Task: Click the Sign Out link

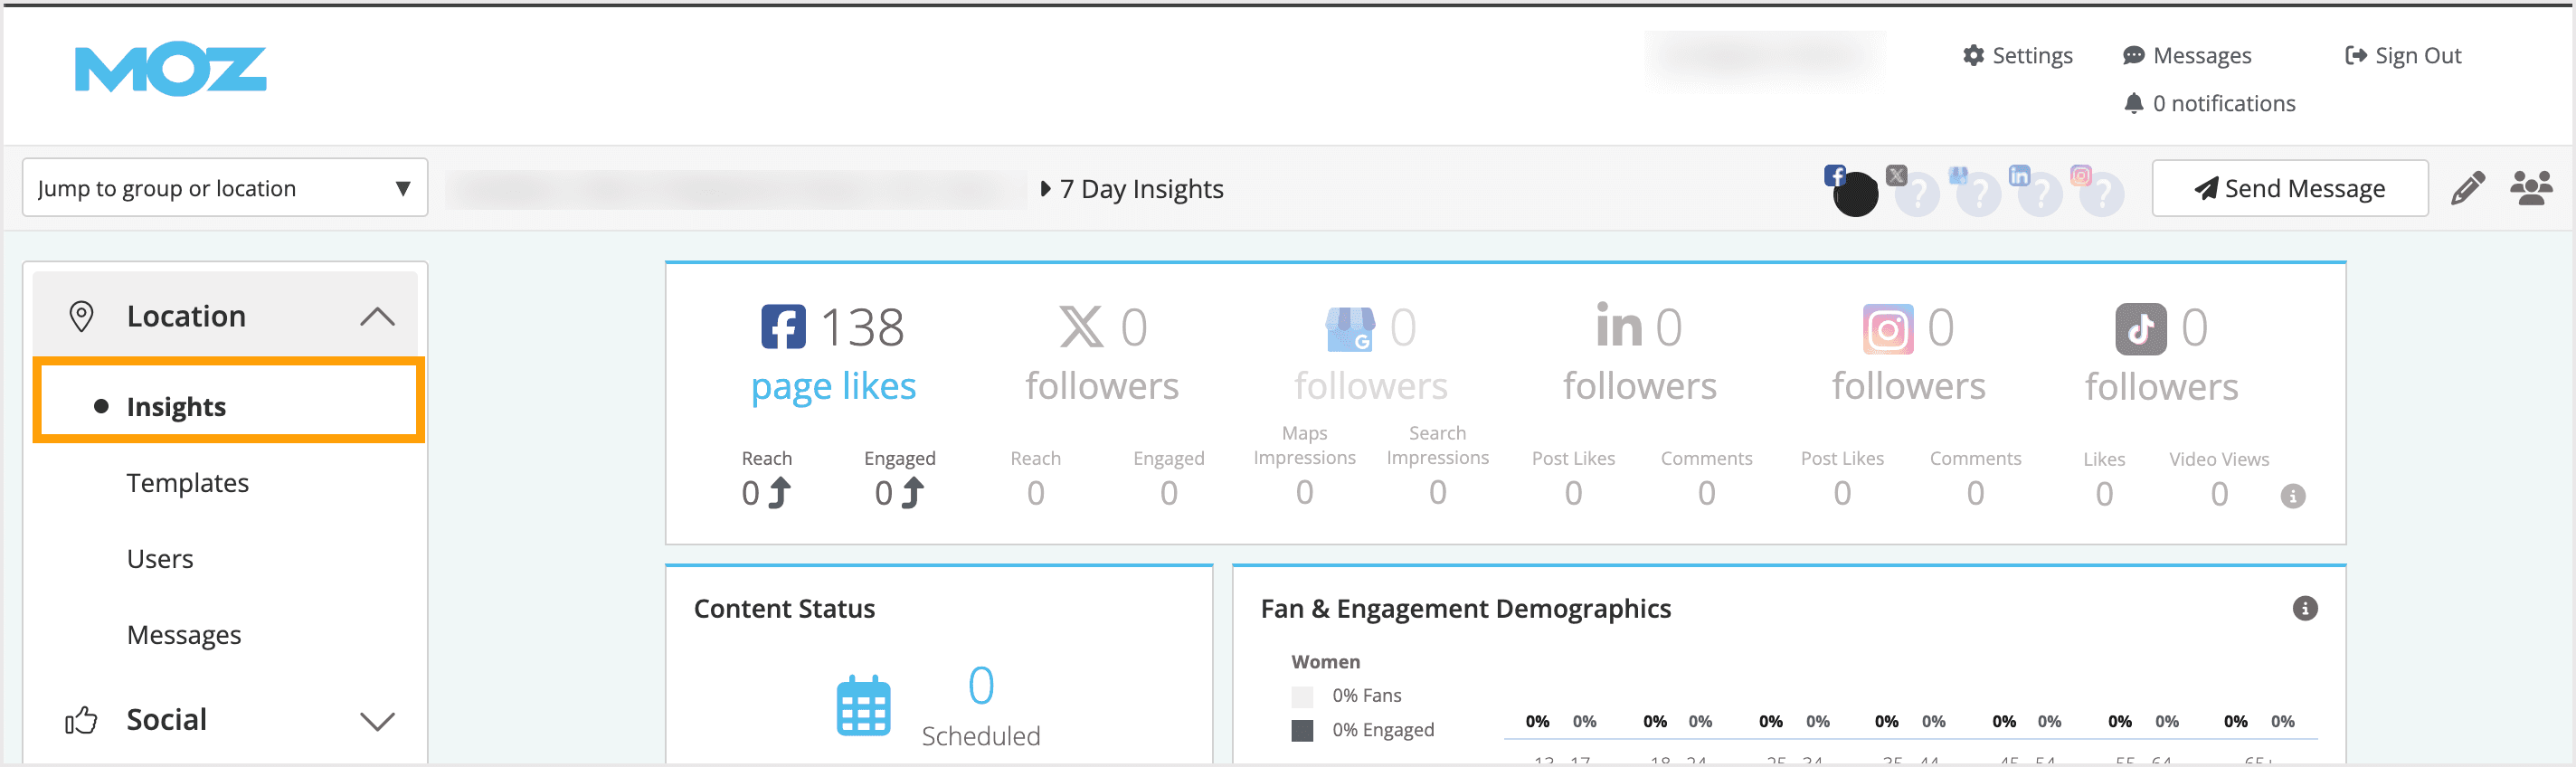Action: pyautogui.click(x=2403, y=56)
